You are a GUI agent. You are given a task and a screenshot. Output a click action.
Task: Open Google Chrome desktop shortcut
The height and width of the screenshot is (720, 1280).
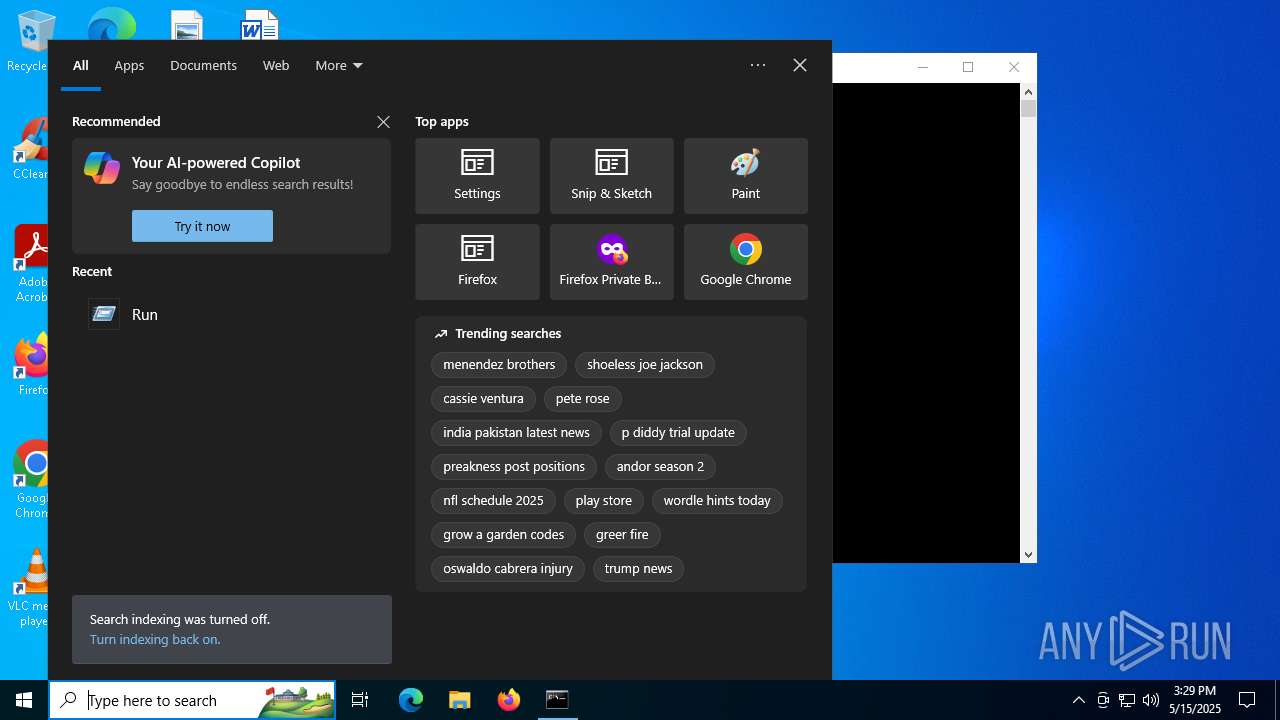30,479
